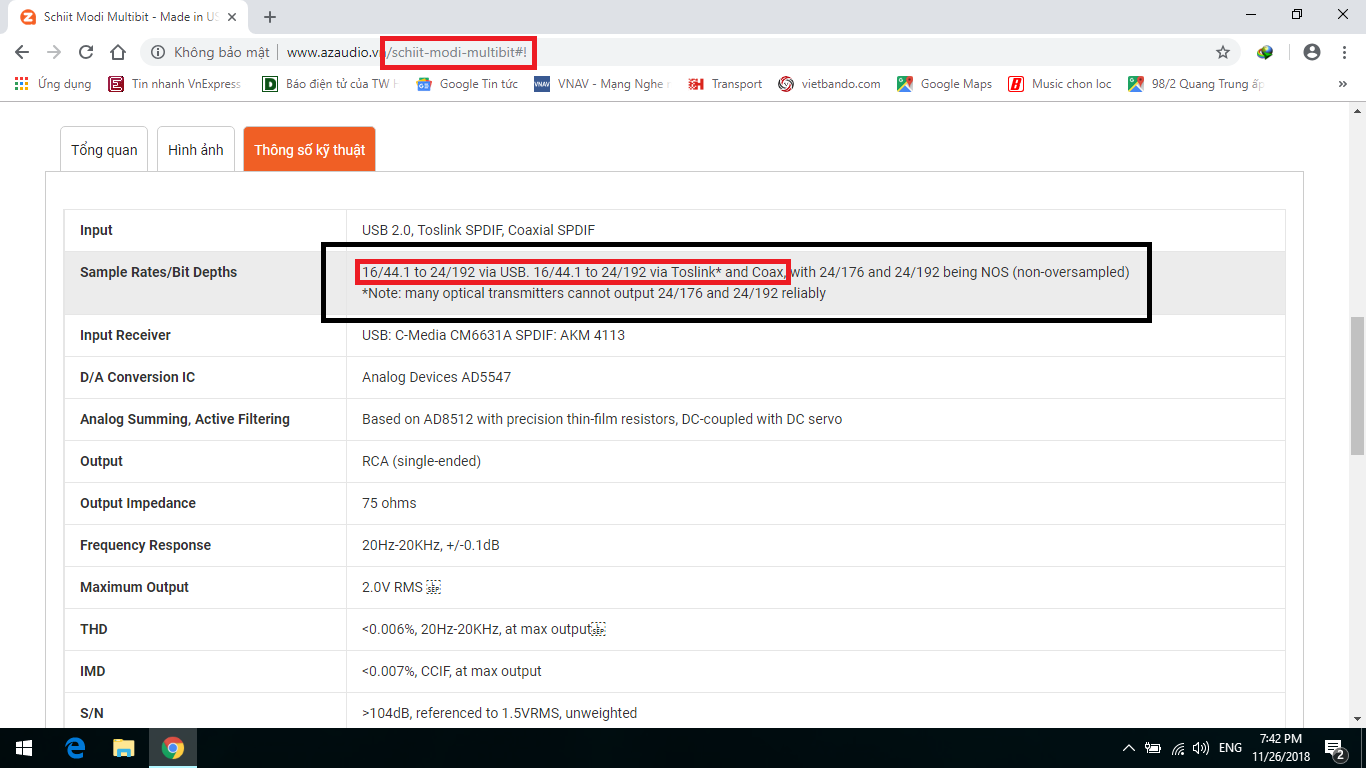Screen dimensions: 1366x768
Task: Expand the hidden bookmarks overflow chevron
Action: [1342, 84]
